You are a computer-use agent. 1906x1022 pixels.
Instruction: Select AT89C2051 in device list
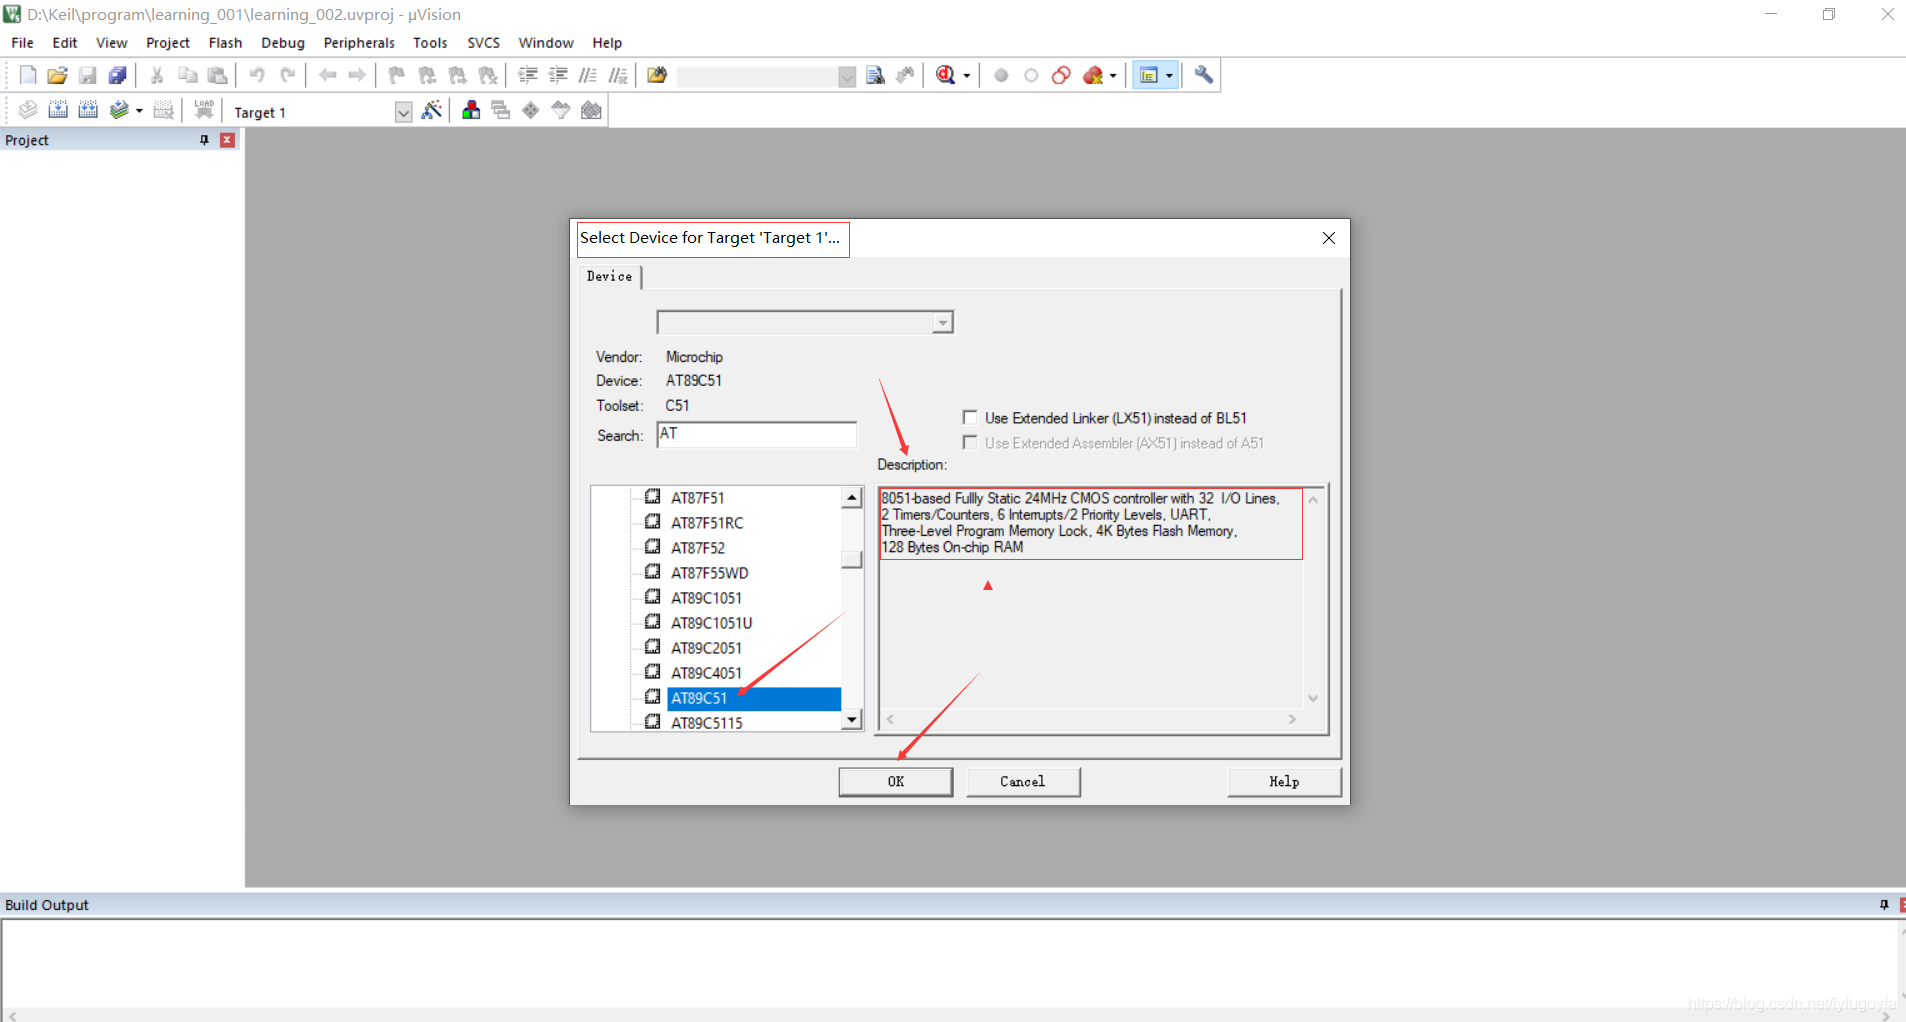point(706,648)
